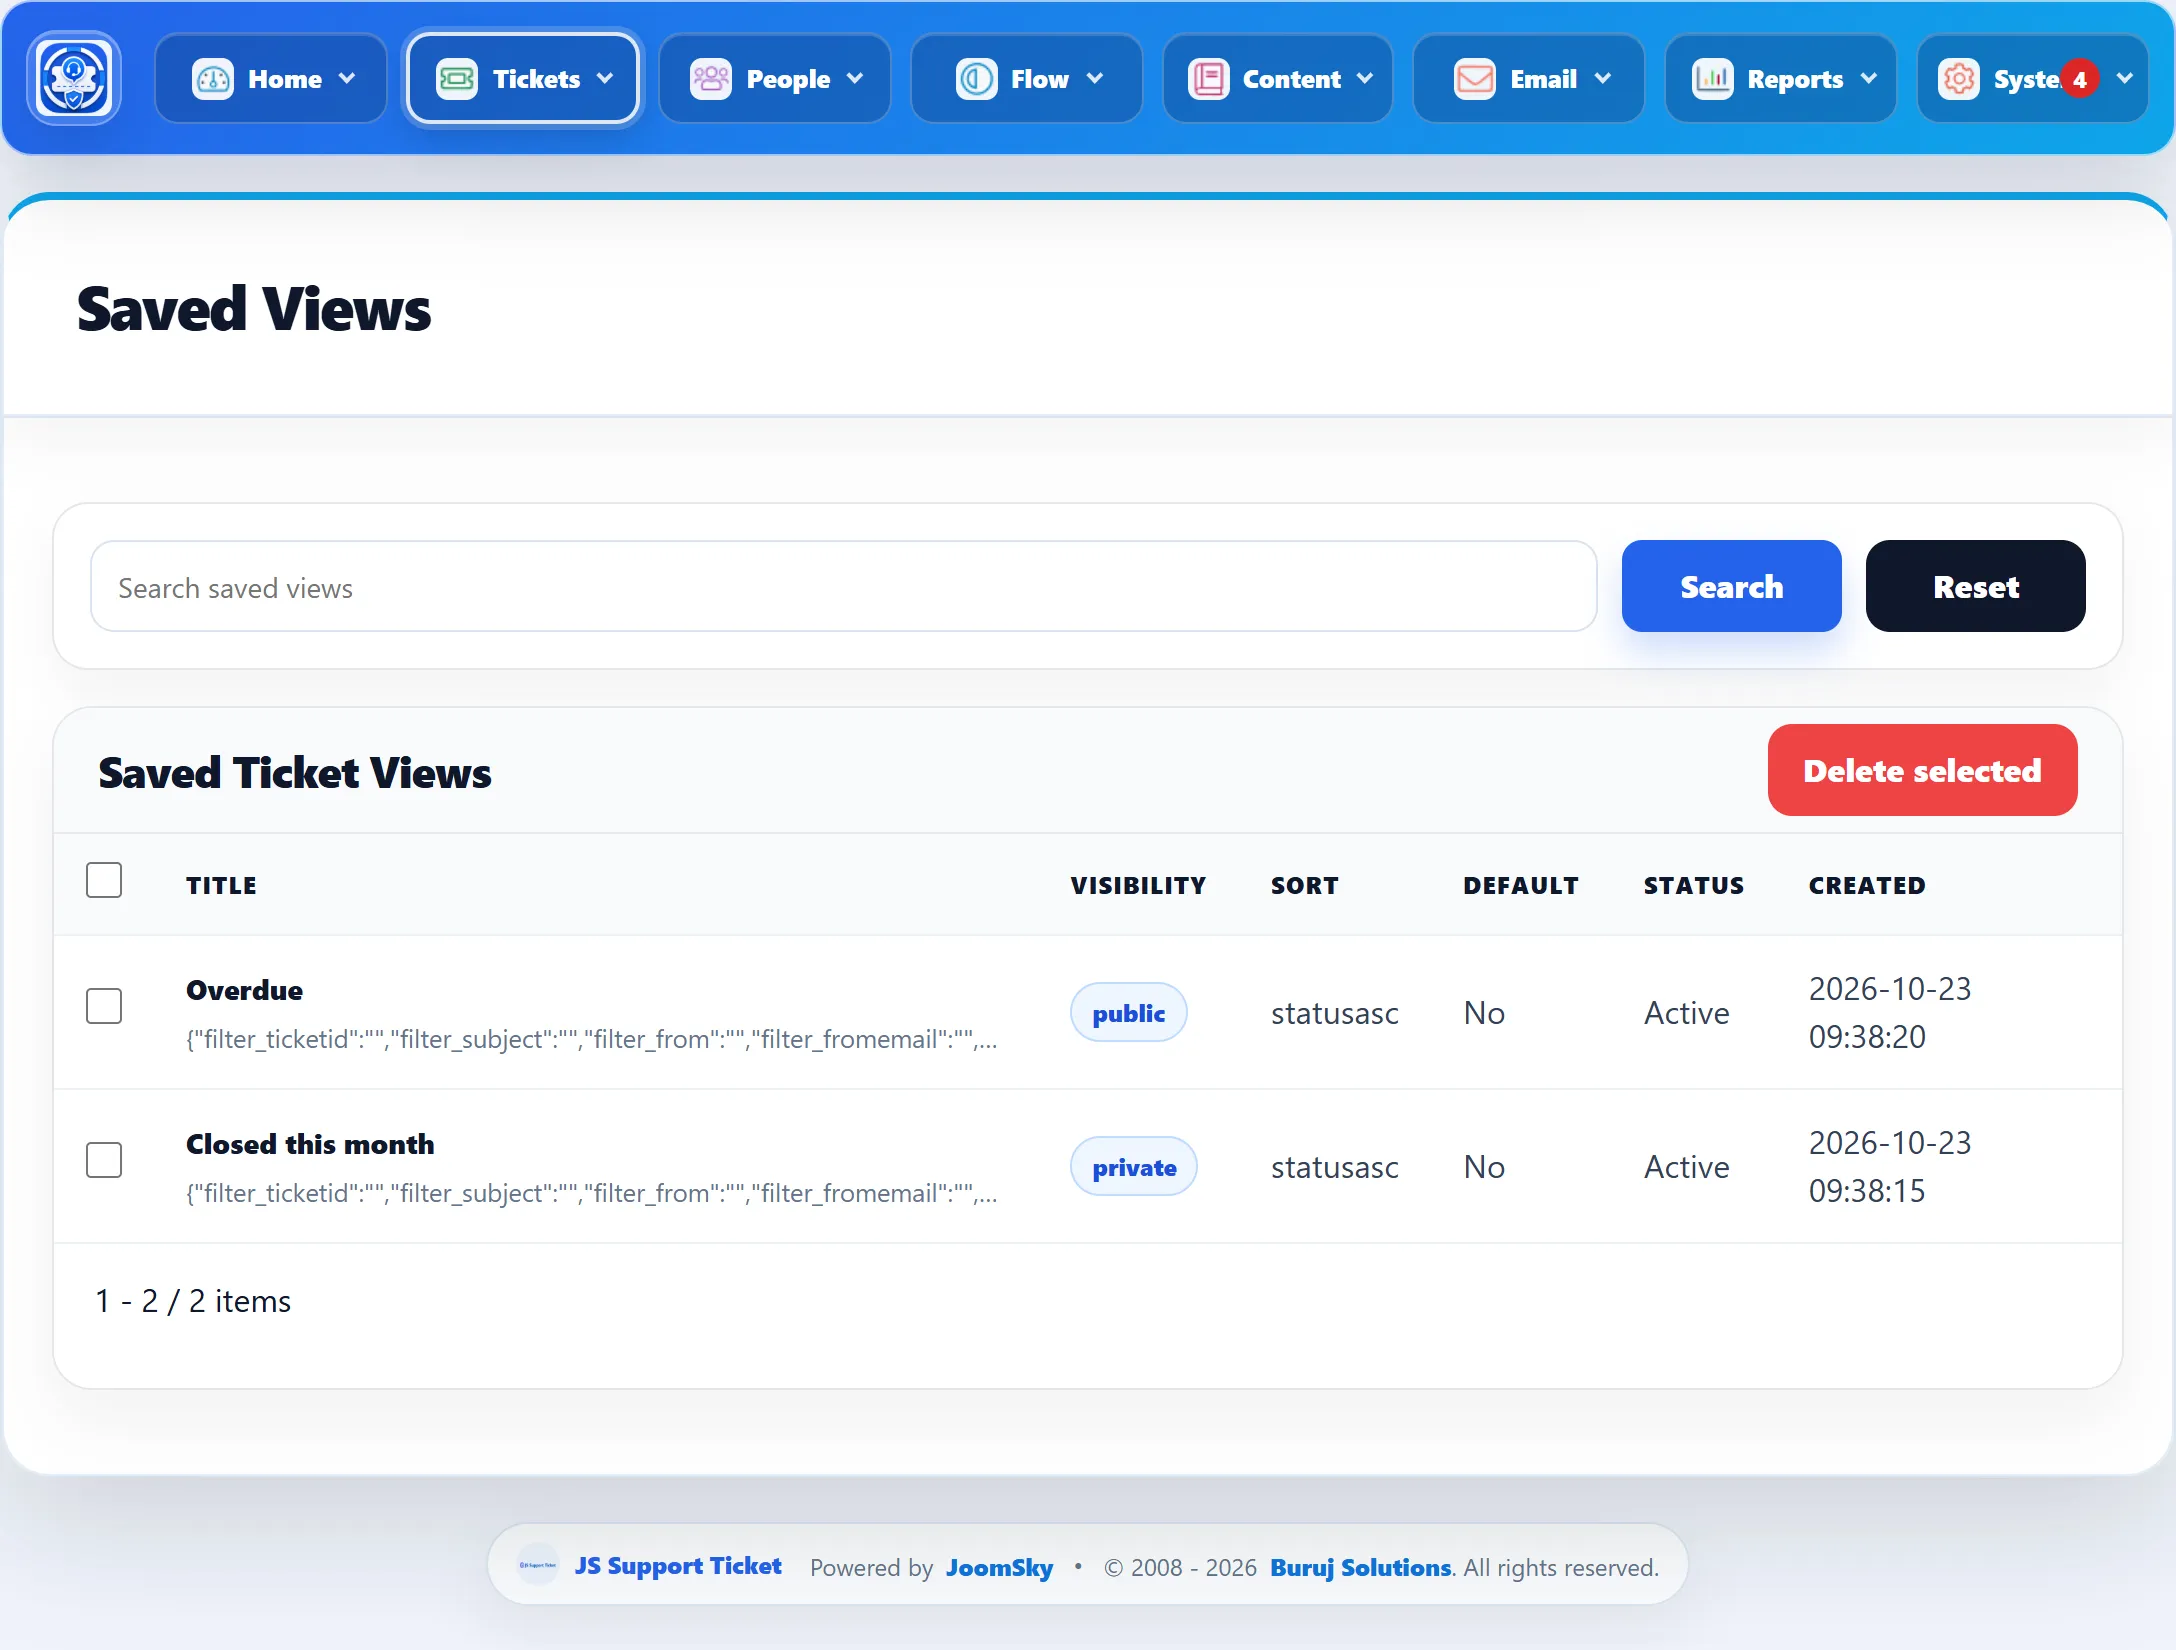Image resolution: width=2176 pixels, height=1650 pixels.
Task: Toggle the select-all checkbox in table header
Action: (104, 880)
